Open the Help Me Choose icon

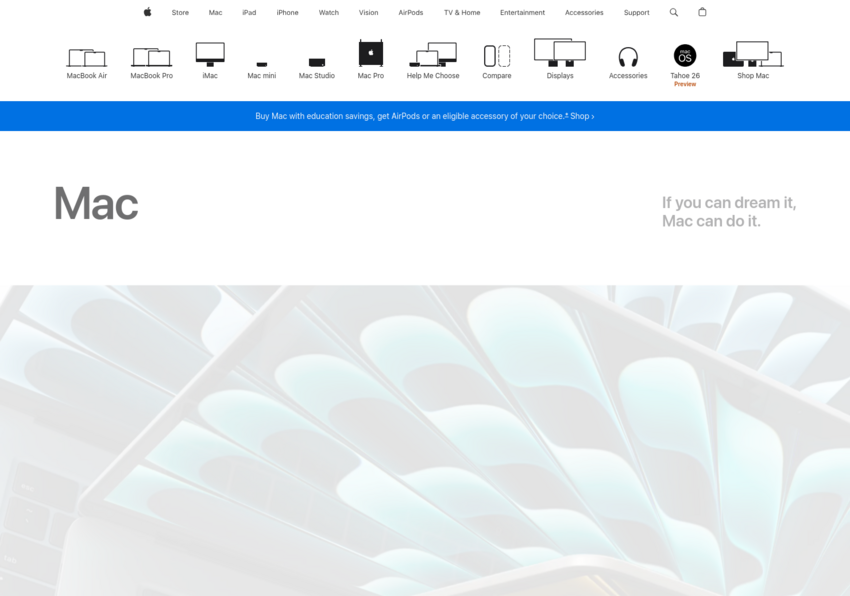tap(433, 54)
